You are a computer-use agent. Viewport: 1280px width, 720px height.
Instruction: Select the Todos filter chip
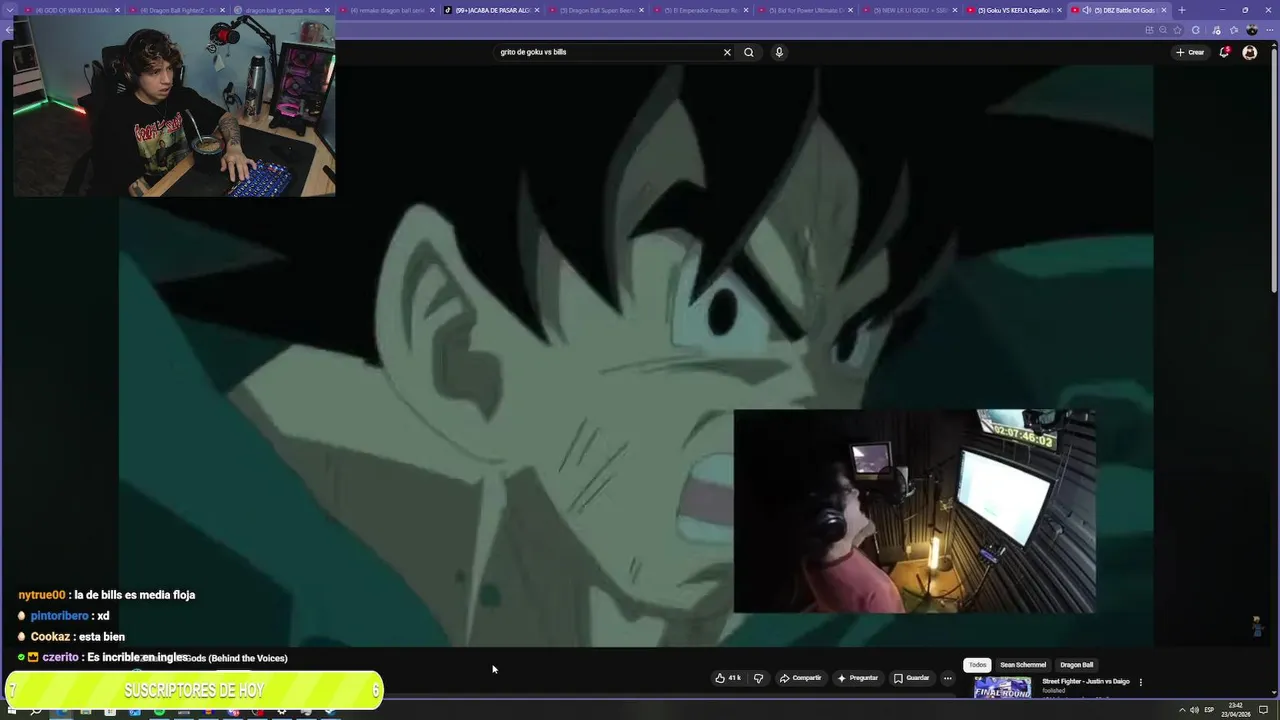[977, 665]
